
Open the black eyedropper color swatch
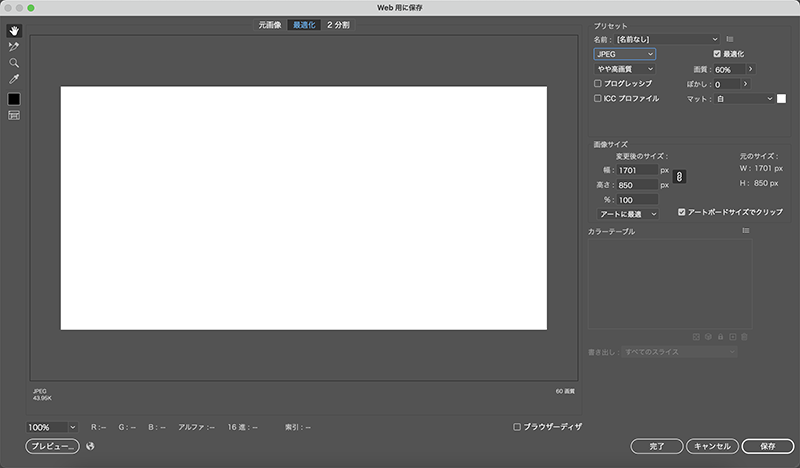pyautogui.click(x=14, y=99)
